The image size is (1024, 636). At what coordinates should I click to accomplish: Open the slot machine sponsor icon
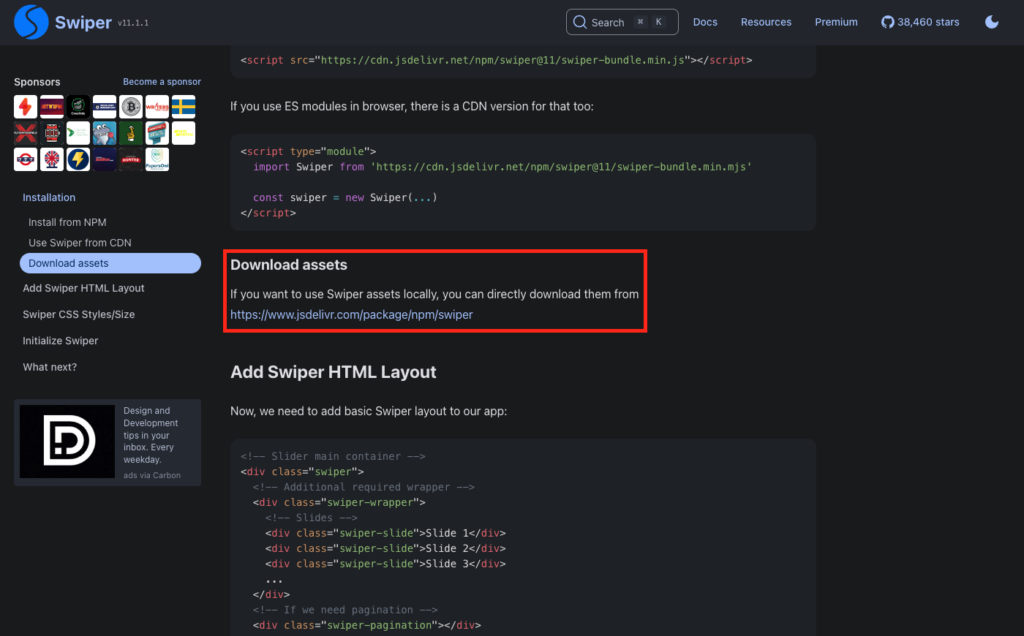click(x=52, y=133)
